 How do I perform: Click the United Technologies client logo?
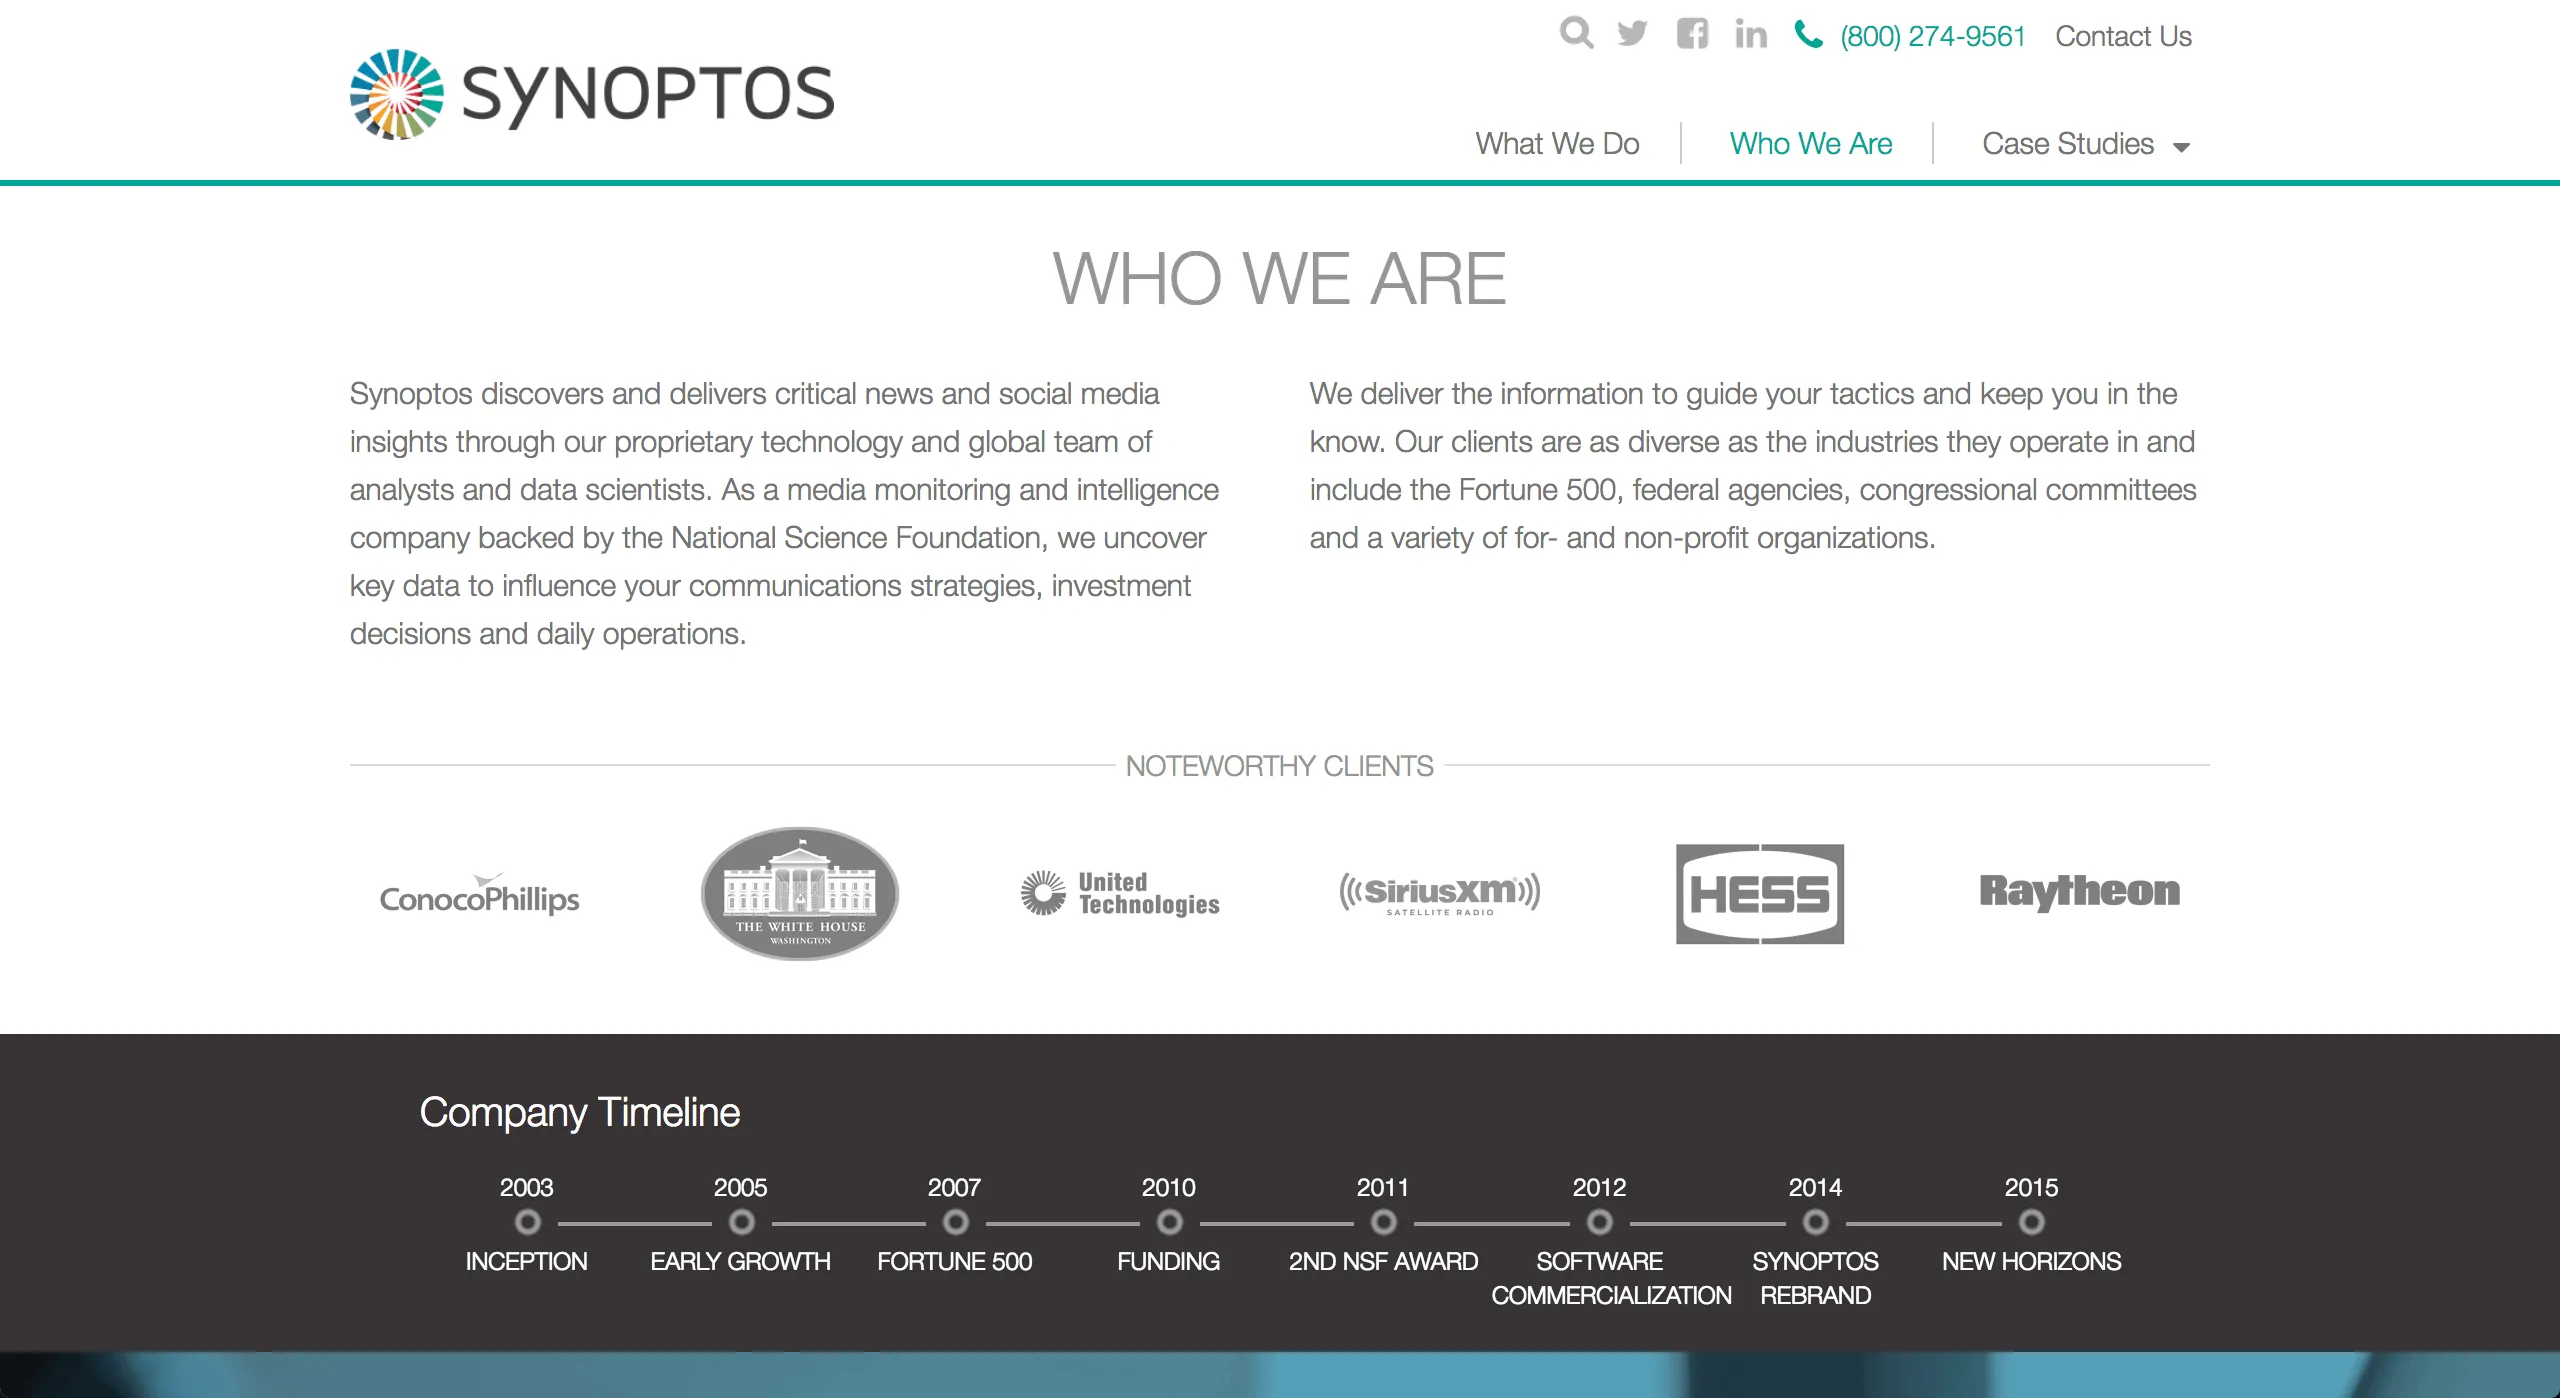point(1120,893)
